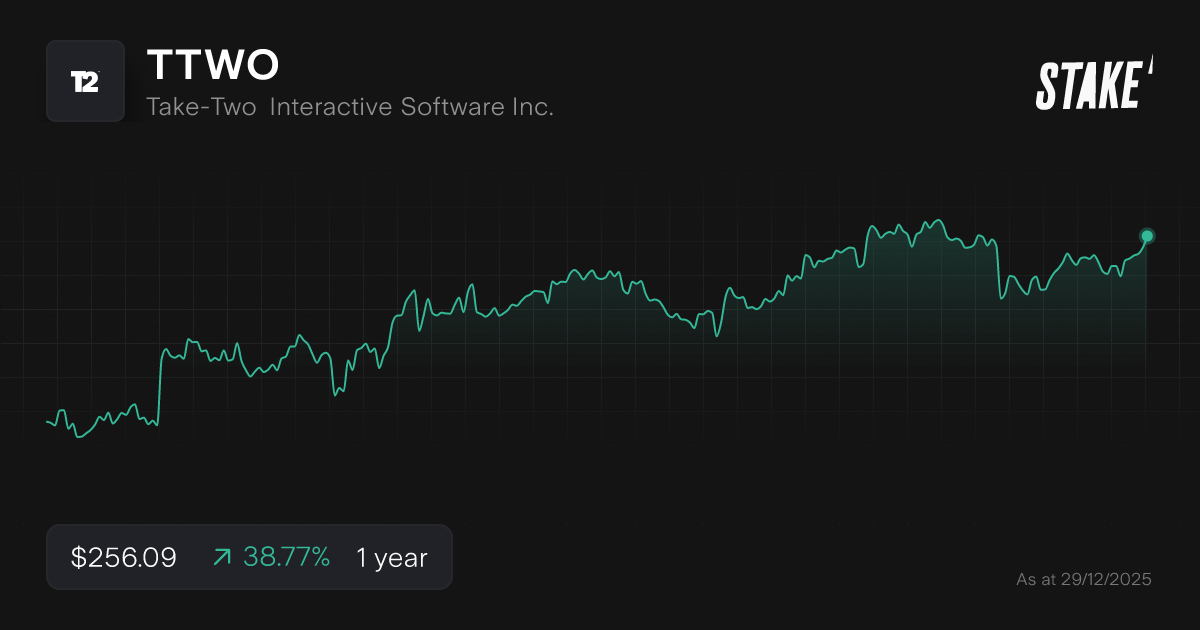Image resolution: width=1200 pixels, height=630 pixels.
Task: Open Take-Two Interactive Software Inc. company name
Action: coord(349,107)
